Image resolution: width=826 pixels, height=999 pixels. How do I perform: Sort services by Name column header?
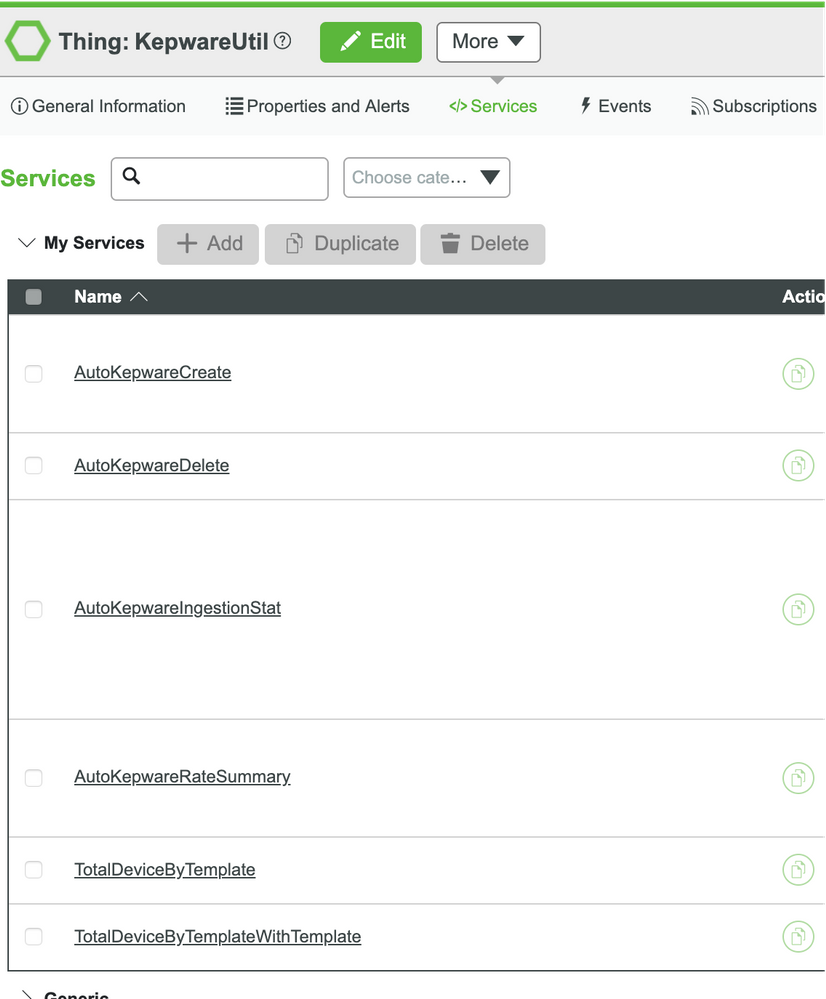98,297
